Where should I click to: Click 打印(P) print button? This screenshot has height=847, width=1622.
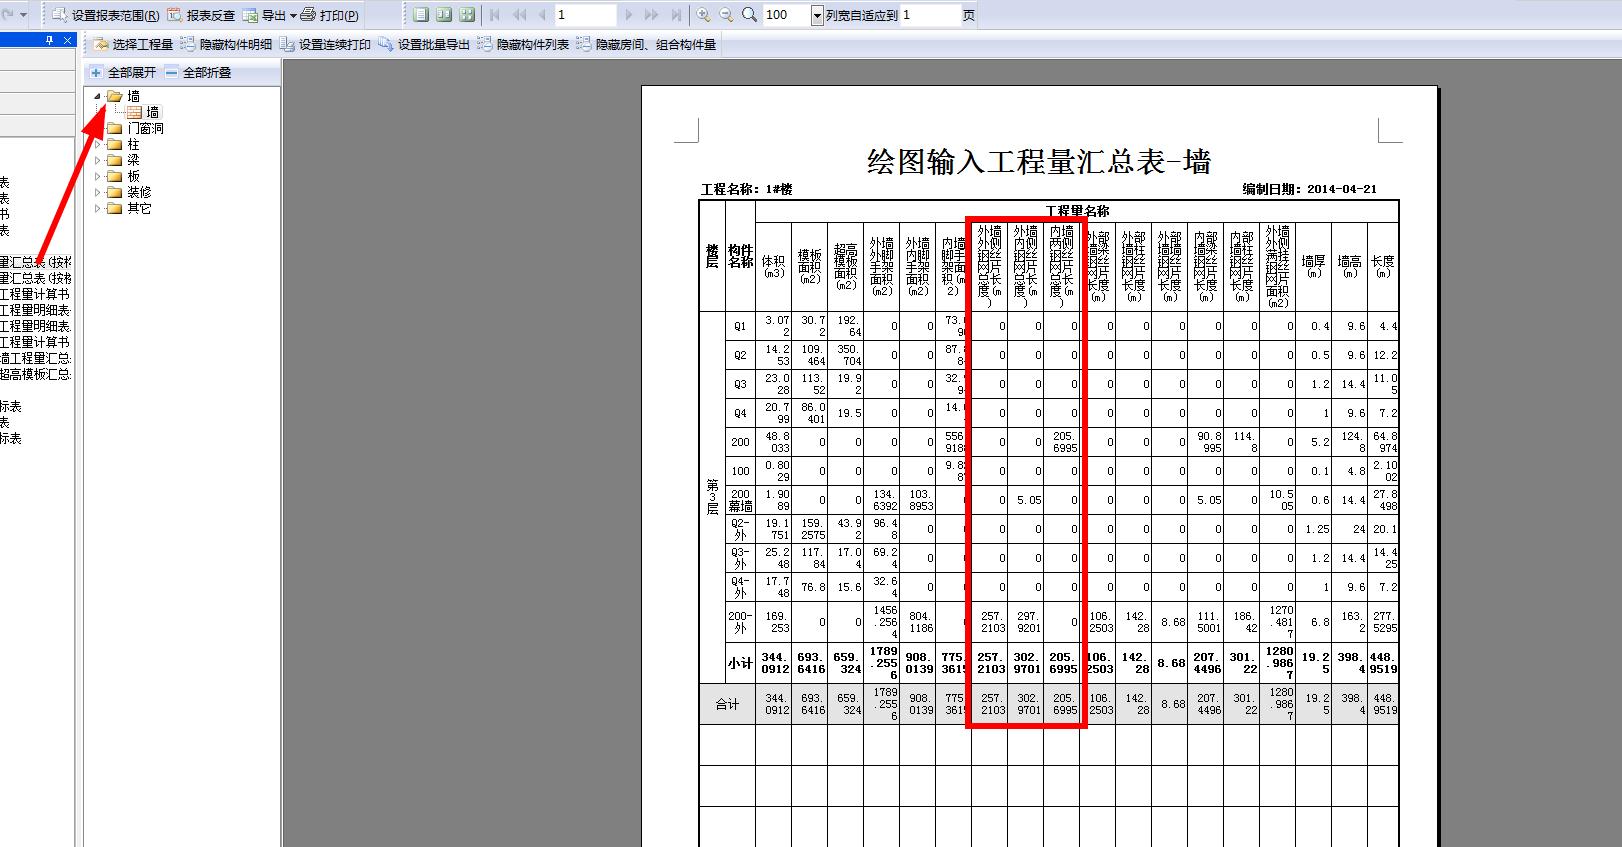tap(330, 15)
